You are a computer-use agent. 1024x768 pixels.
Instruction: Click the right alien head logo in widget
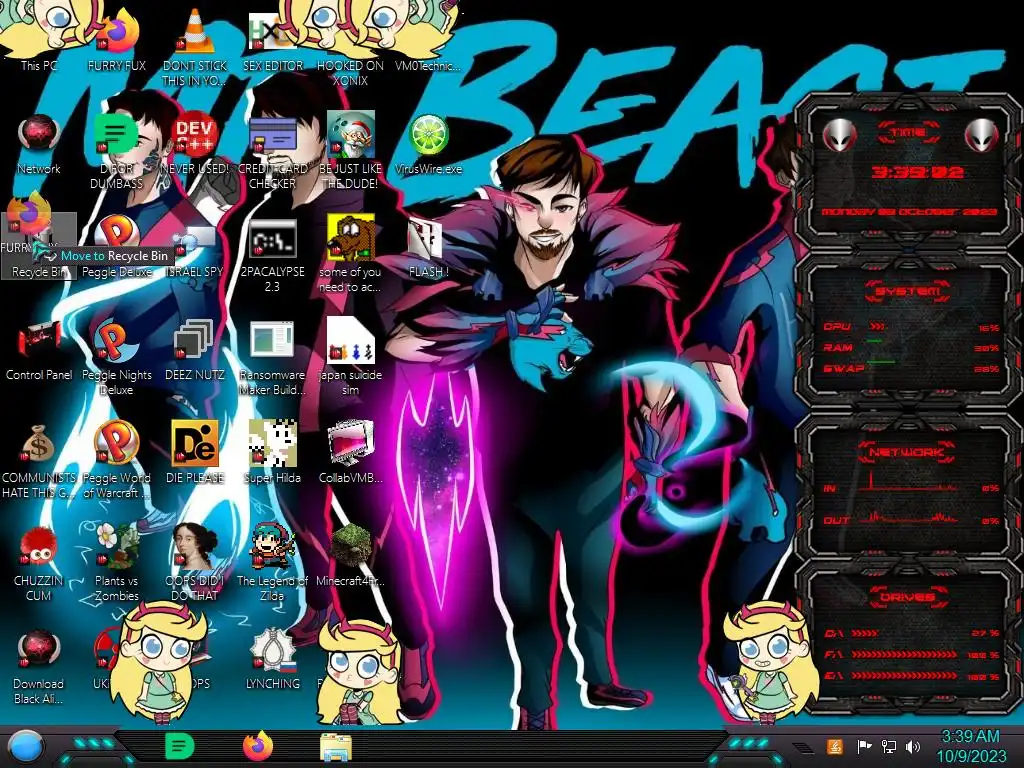coord(981,136)
